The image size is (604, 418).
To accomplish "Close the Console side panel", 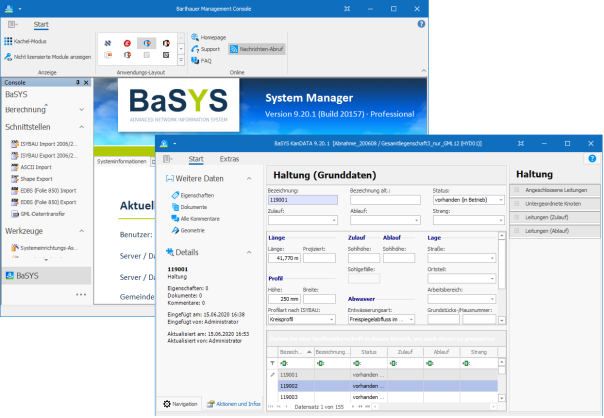I will (86, 82).
